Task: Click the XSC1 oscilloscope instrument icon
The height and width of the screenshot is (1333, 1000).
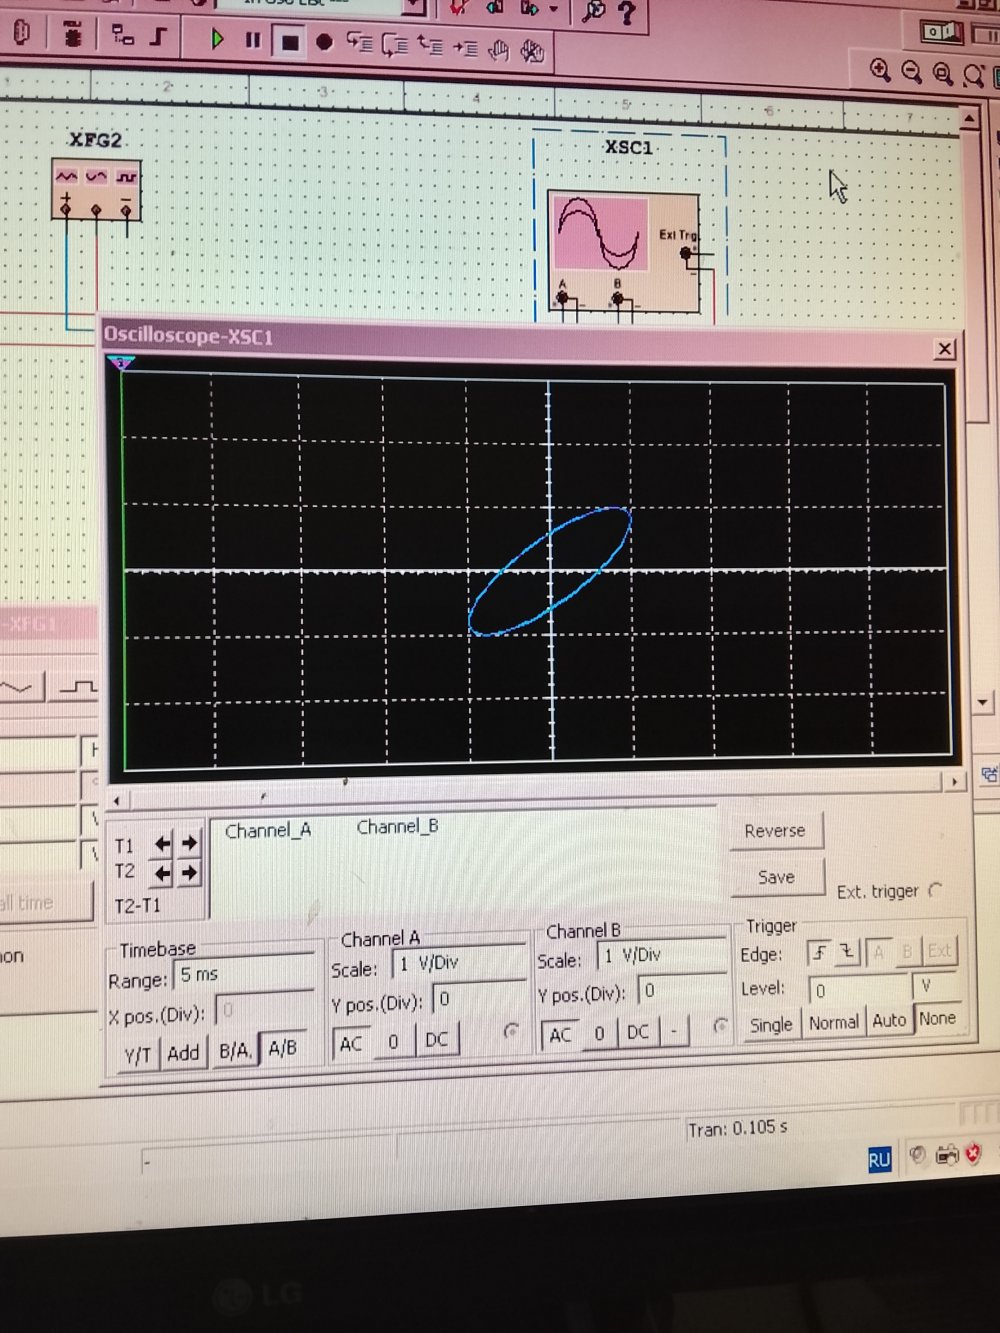Action: (x=623, y=243)
